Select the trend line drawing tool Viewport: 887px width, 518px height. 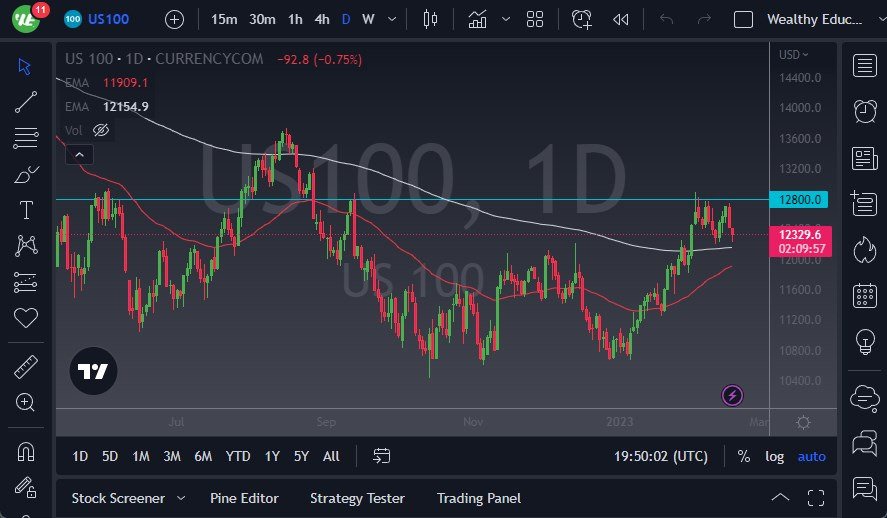26,100
